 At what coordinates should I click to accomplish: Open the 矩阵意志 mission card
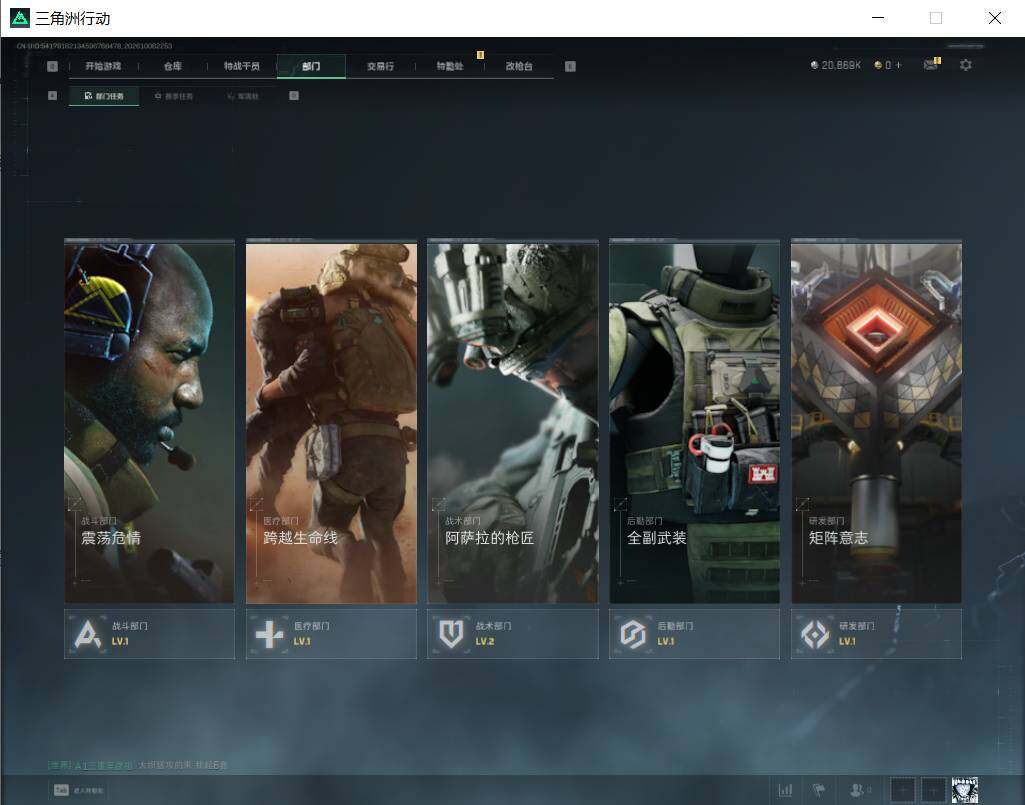pos(876,422)
